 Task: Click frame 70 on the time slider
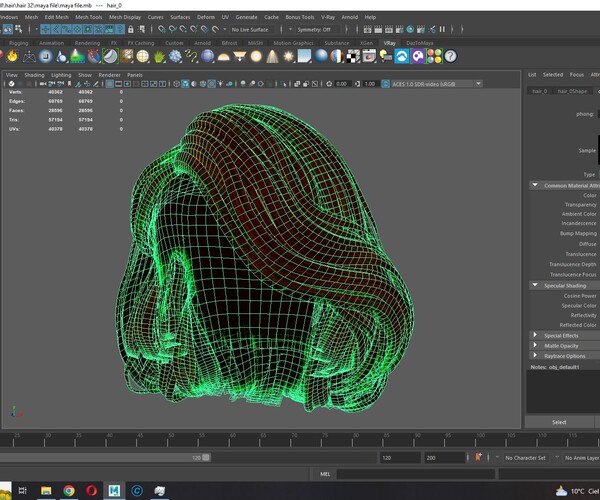291,440
